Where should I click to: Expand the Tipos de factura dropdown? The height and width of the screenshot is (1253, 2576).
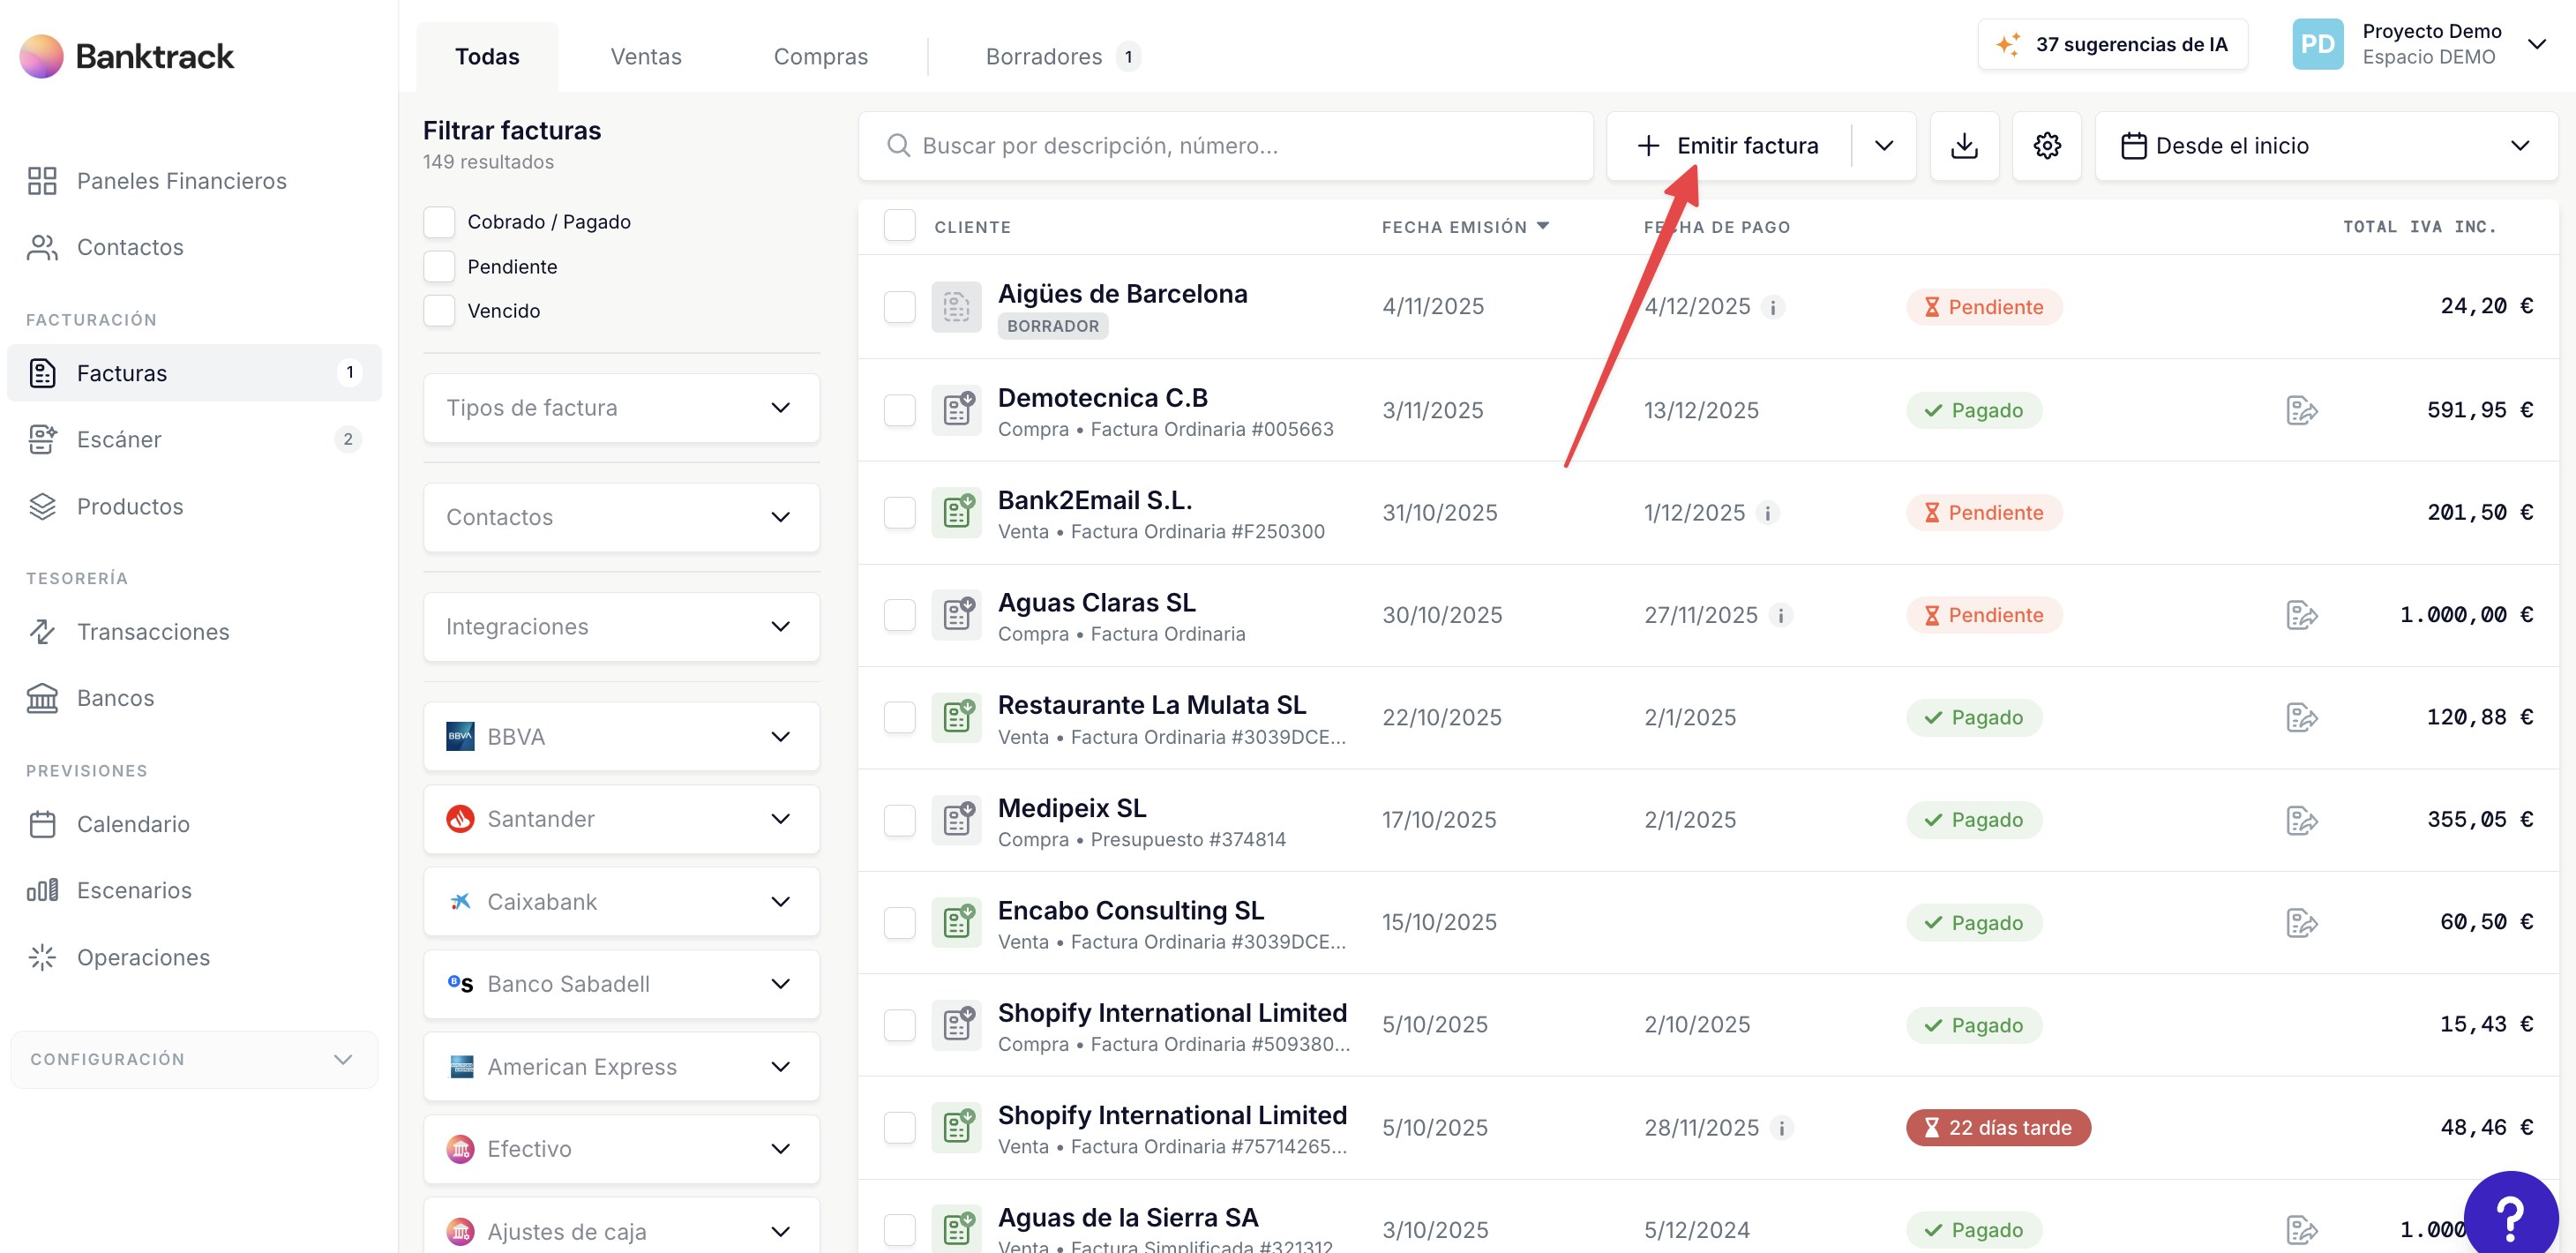tap(620, 408)
